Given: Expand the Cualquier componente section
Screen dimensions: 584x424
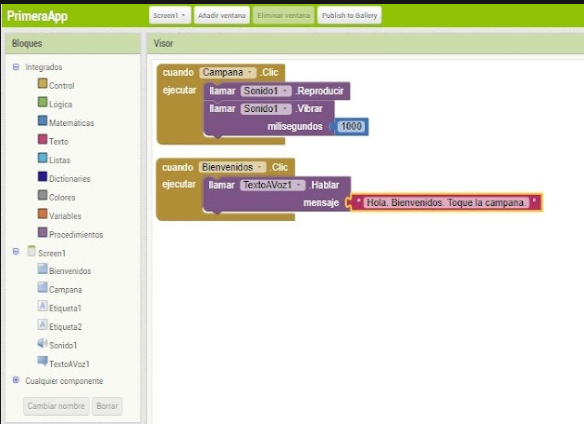Looking at the screenshot, I should click(x=16, y=380).
